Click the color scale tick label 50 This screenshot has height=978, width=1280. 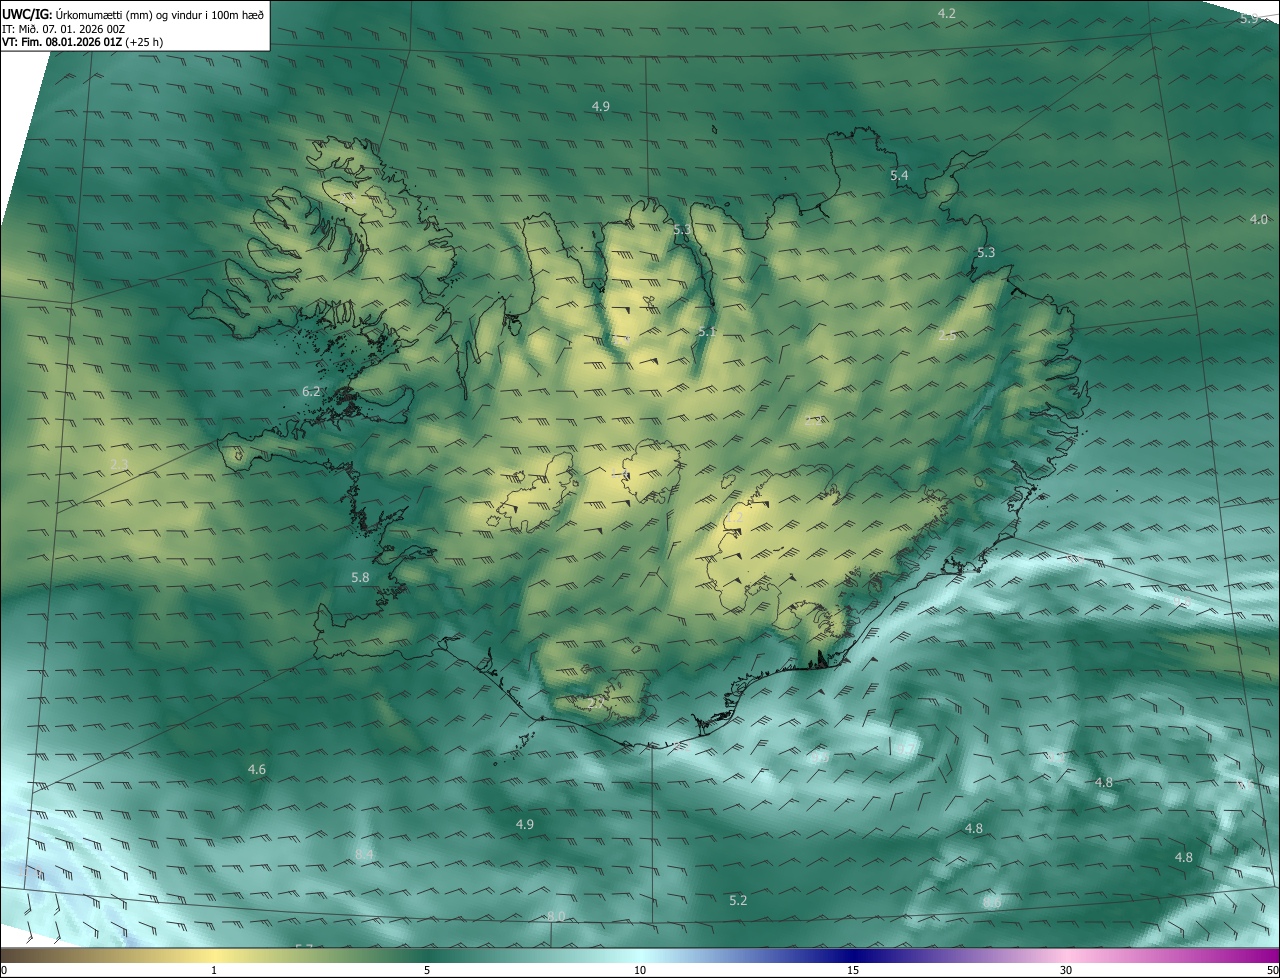[x=1272, y=970]
